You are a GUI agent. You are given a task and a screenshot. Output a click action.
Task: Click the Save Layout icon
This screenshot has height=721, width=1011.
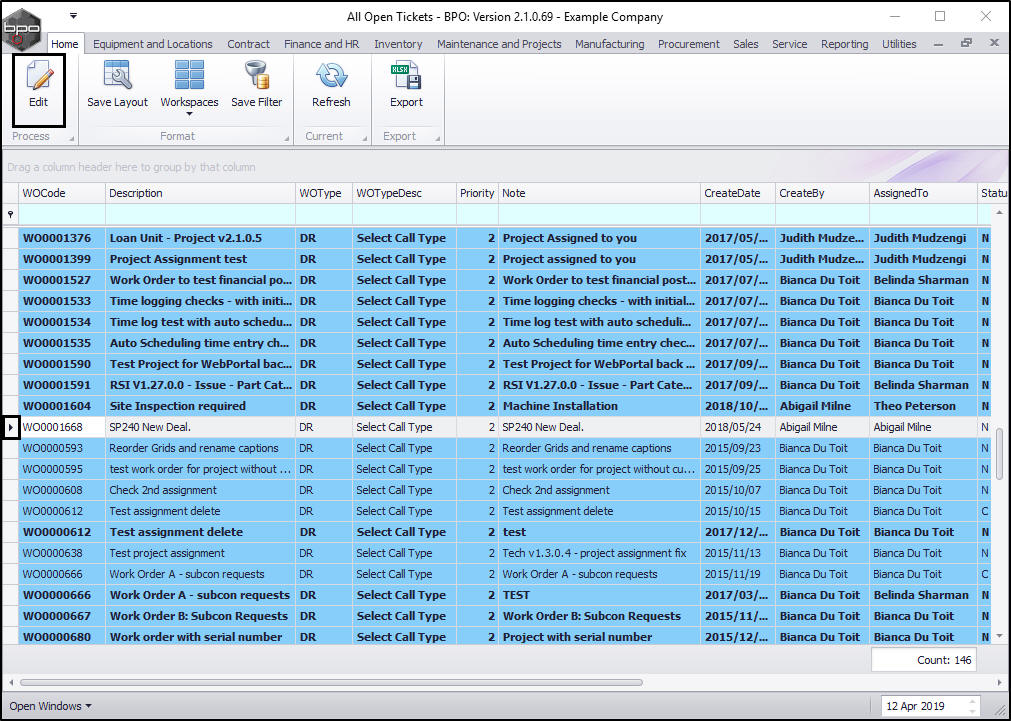pyautogui.click(x=117, y=78)
